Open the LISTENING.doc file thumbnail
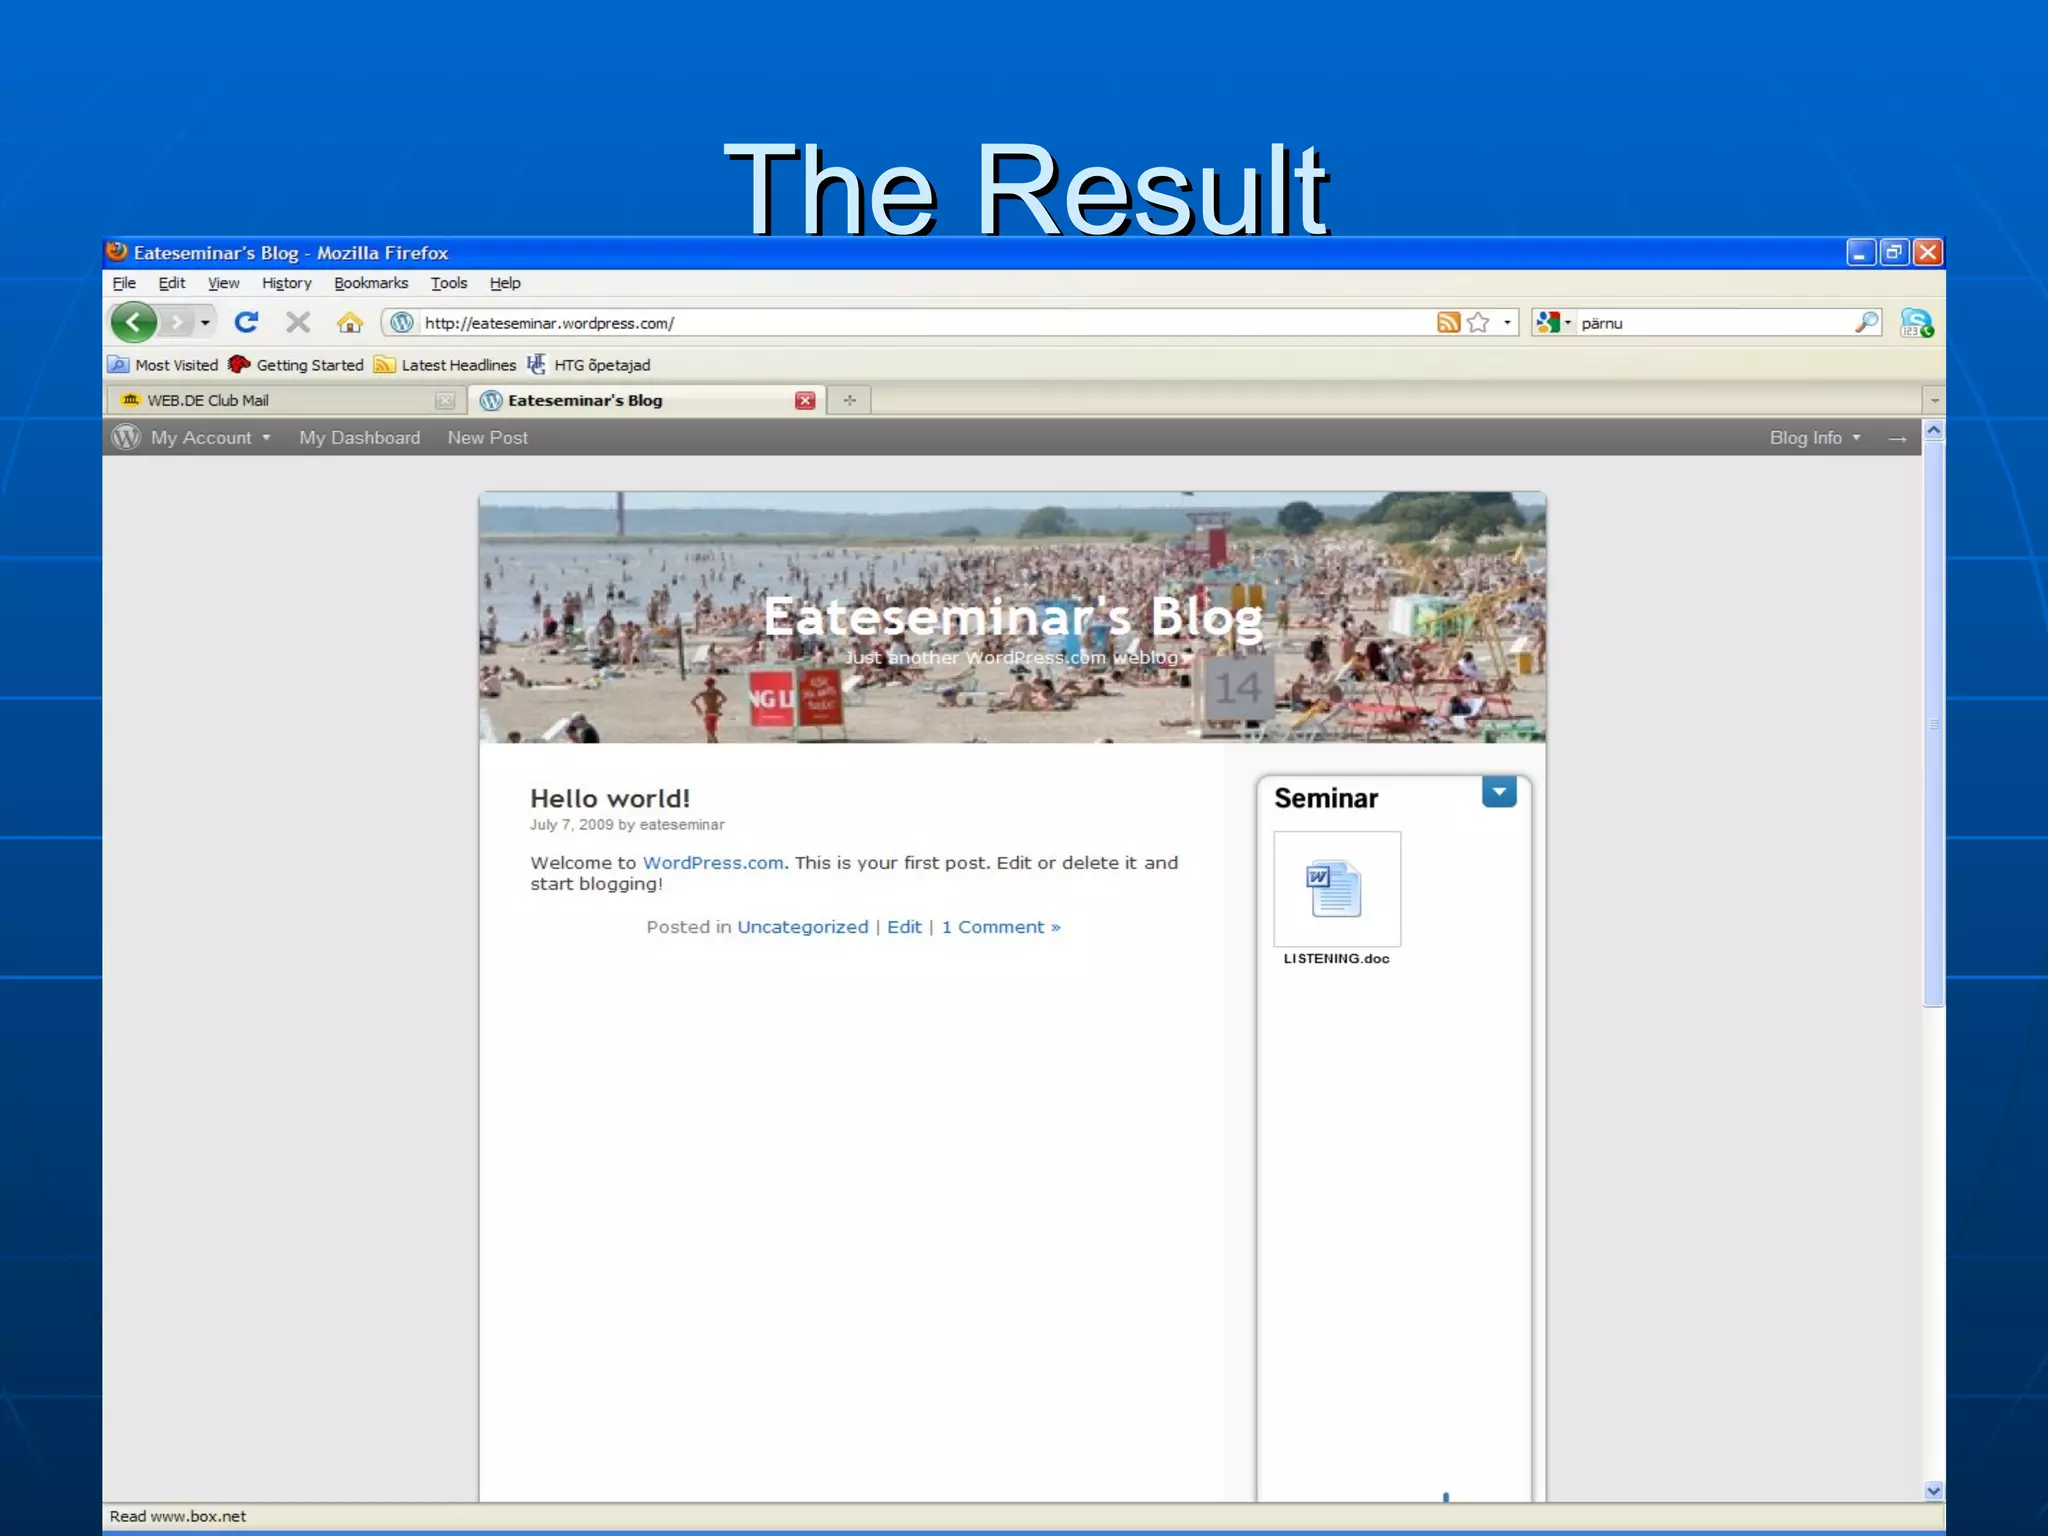 pyautogui.click(x=1337, y=889)
